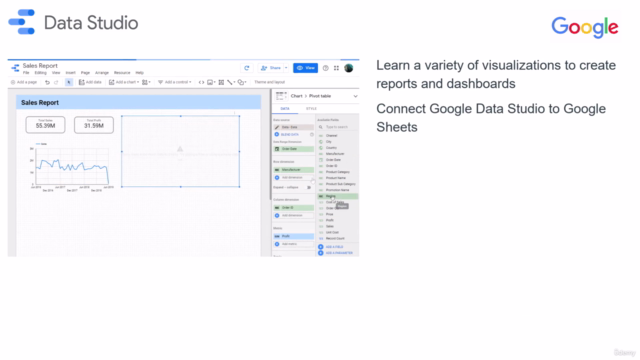Click plus icon of Add a Field
The height and width of the screenshot is (360, 640).
[x=321, y=247]
